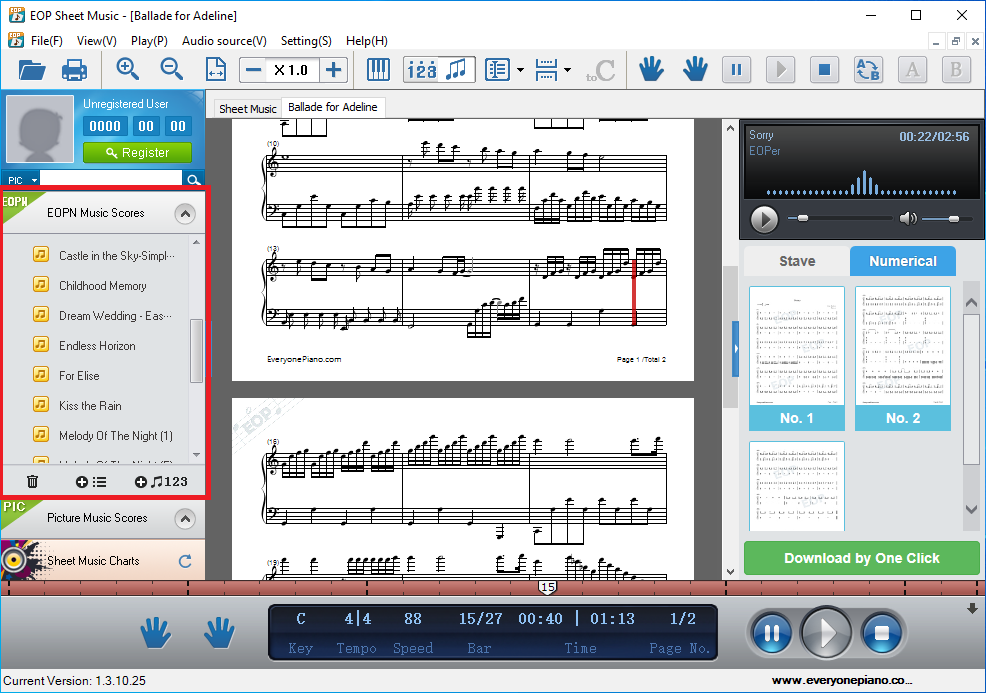The height and width of the screenshot is (693, 986).
Task: Refresh Sheet Music Charts with the reload icon
Action: click(x=185, y=562)
